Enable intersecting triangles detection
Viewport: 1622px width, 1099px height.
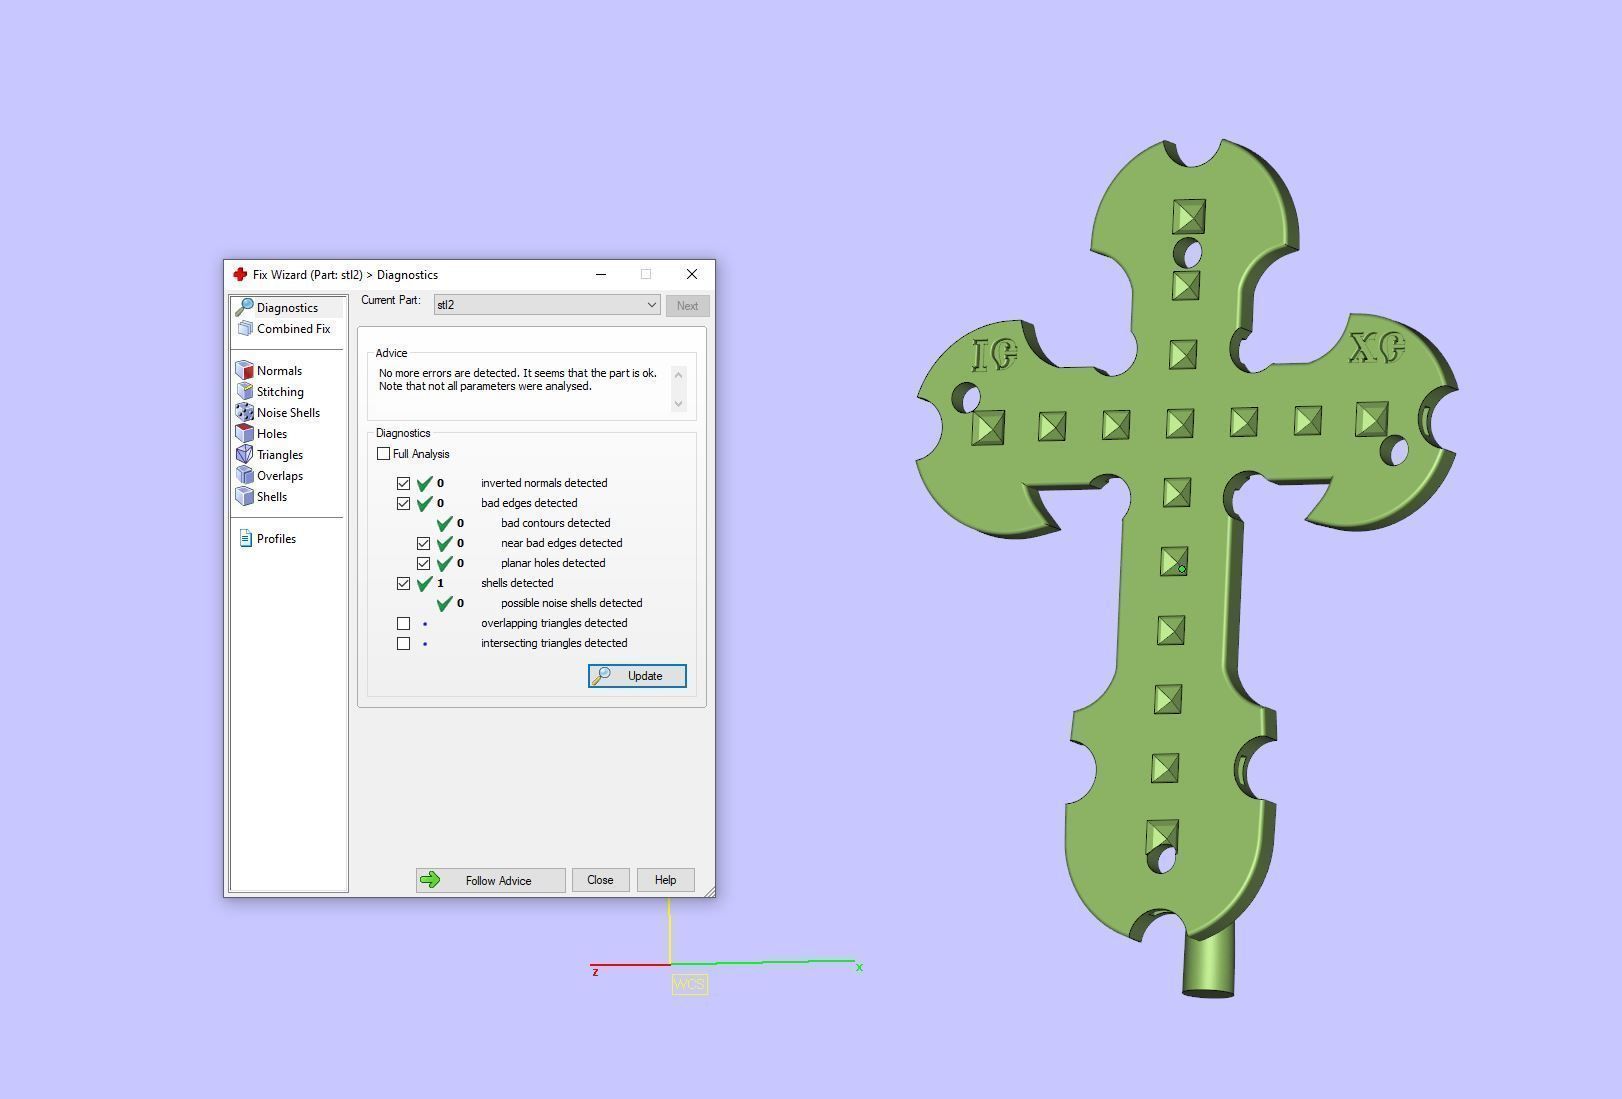coord(403,643)
